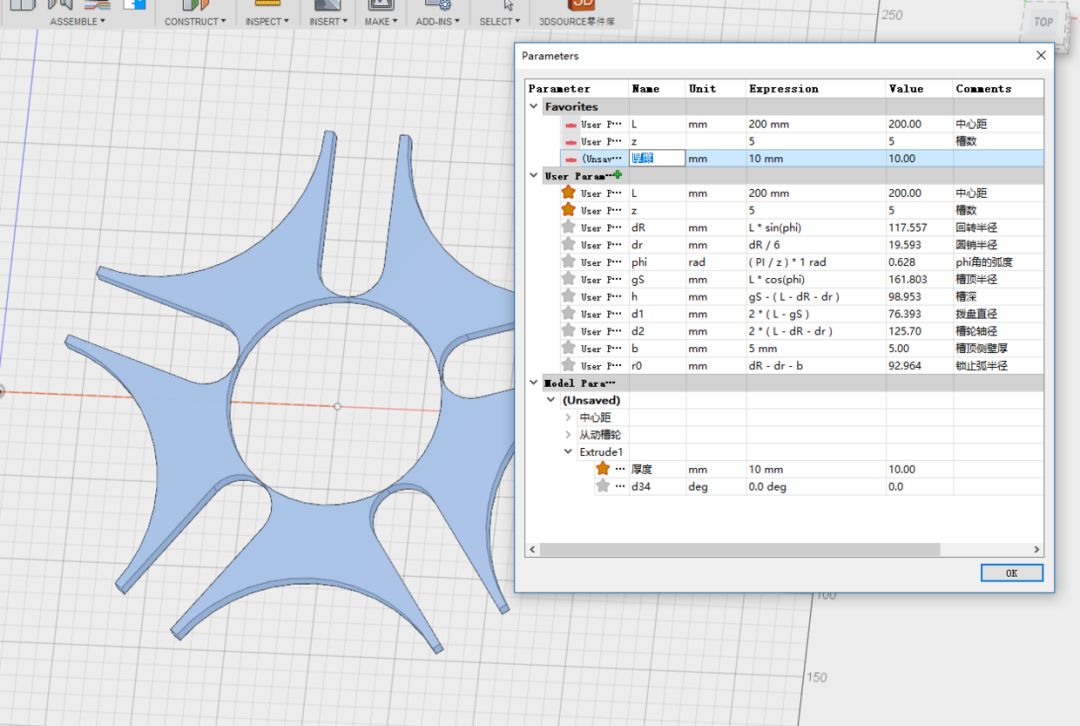The height and width of the screenshot is (726, 1080).
Task: Click the horizontal scrollbar thumb
Action: pyautogui.click(x=740, y=549)
